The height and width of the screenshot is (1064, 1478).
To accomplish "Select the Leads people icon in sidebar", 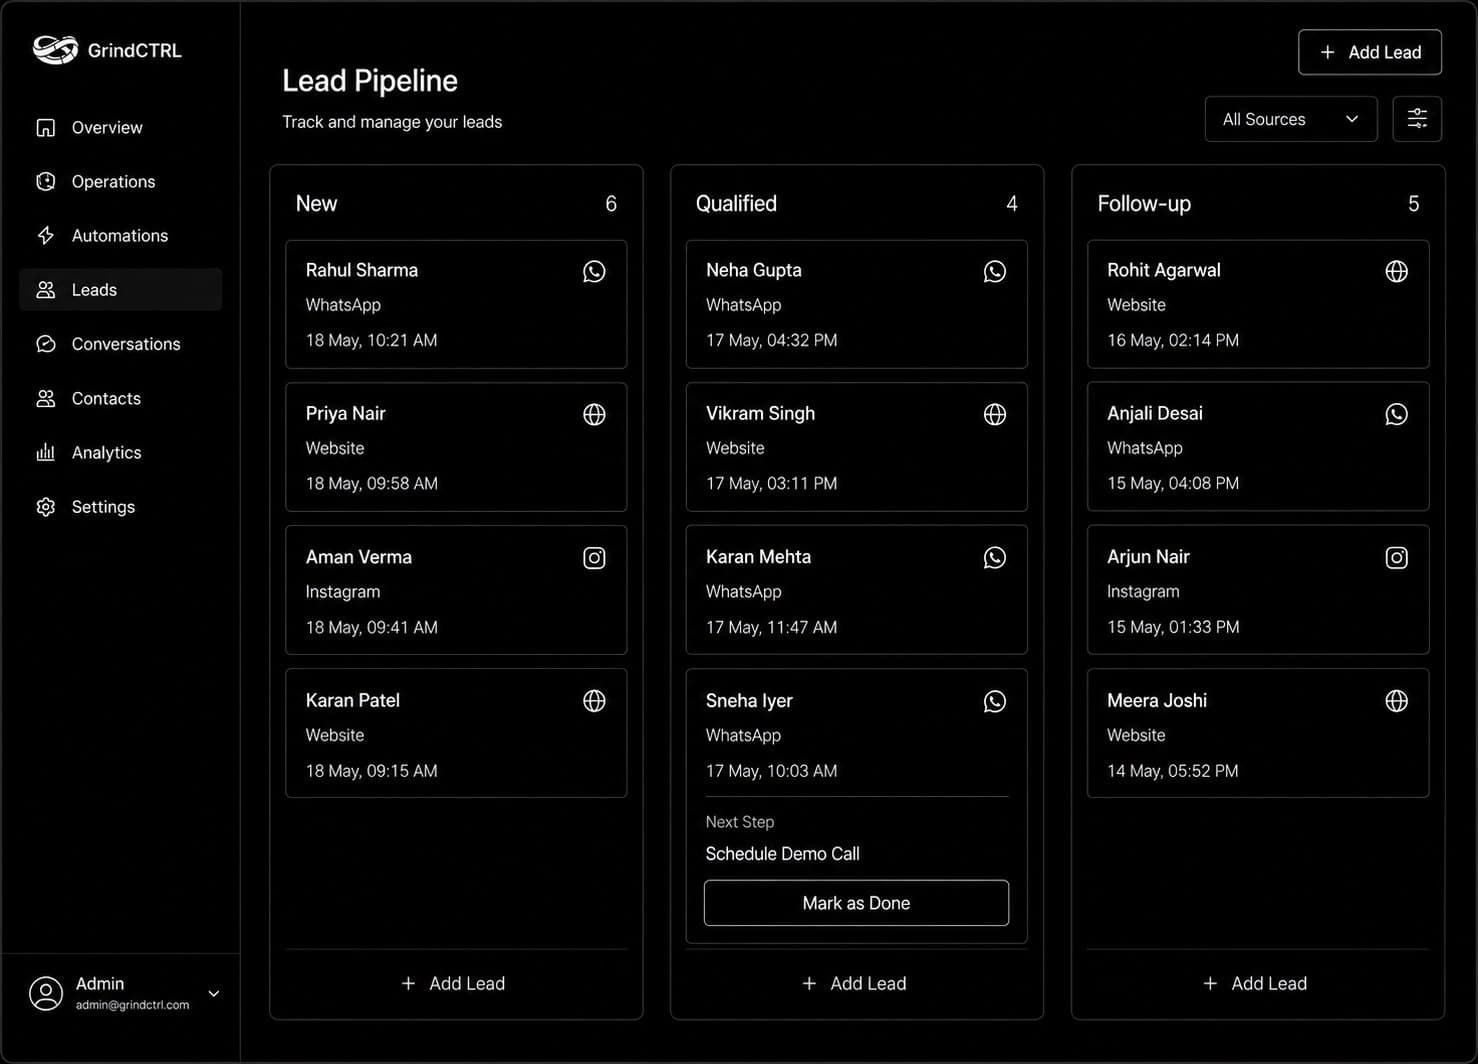I will [46, 290].
